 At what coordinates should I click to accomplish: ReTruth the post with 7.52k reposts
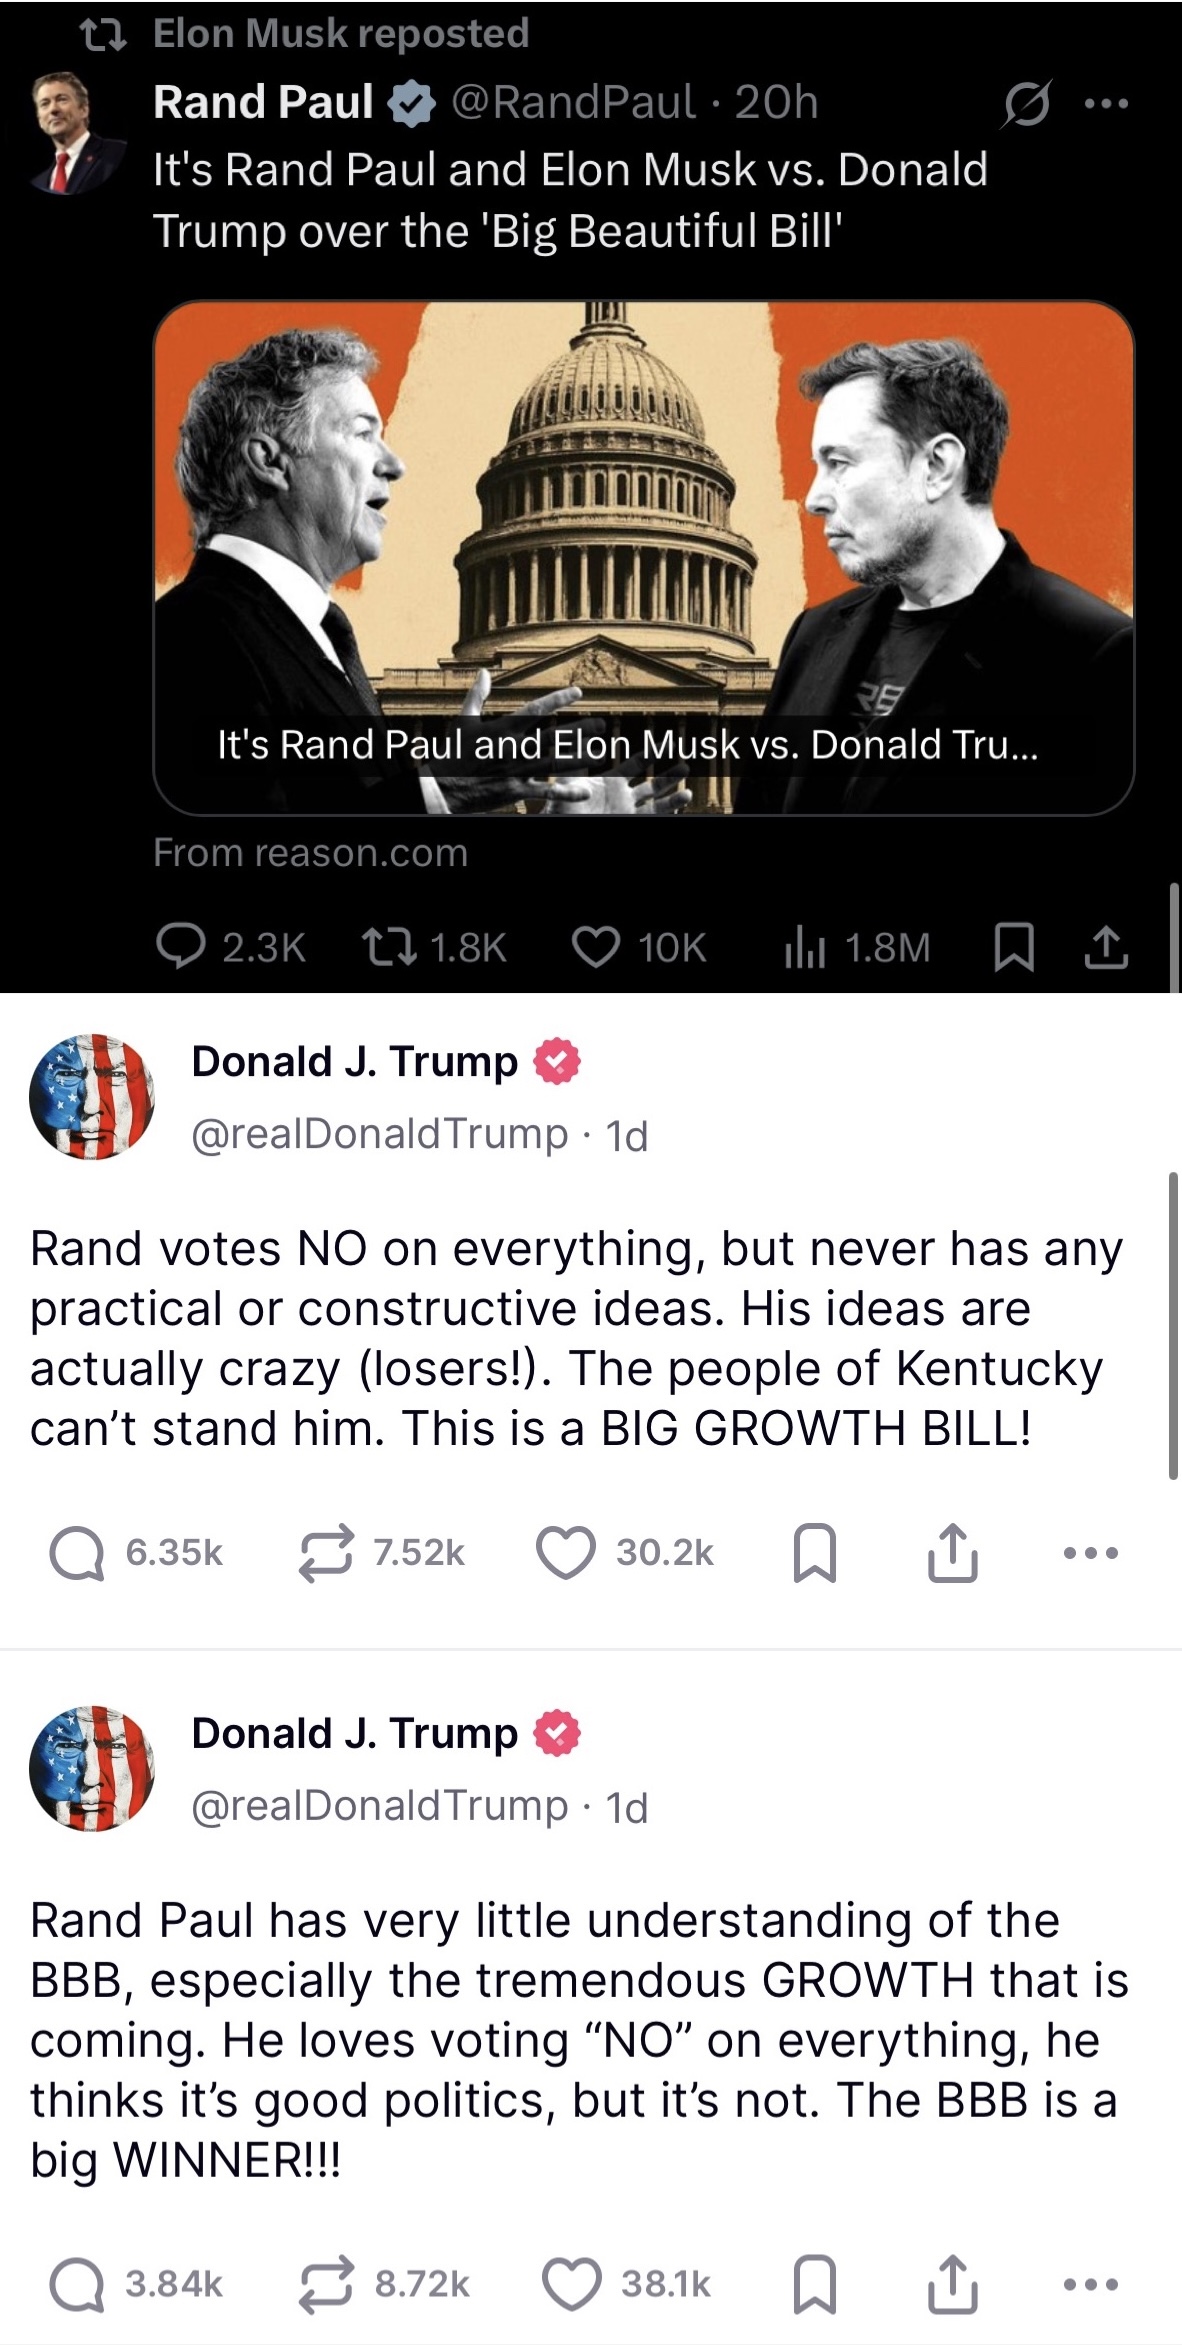(x=326, y=1553)
